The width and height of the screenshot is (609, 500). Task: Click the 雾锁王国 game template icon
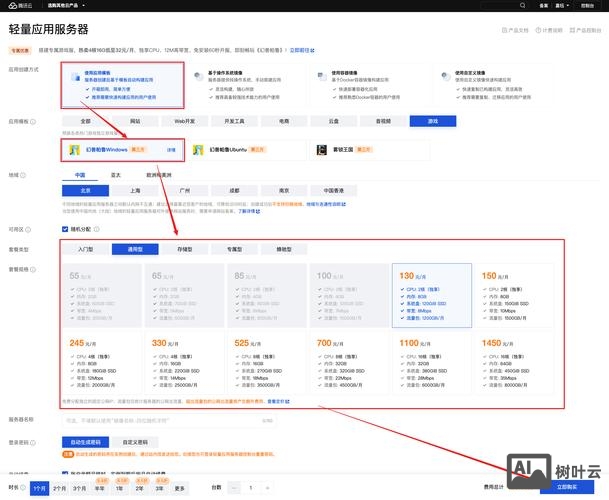[321, 150]
